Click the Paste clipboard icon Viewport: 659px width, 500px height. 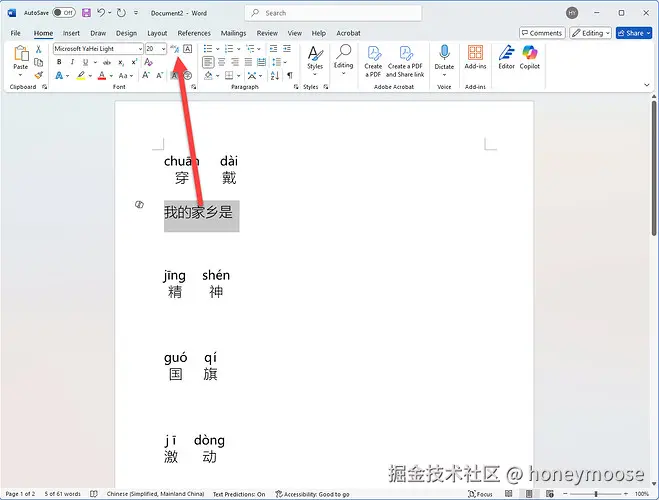[21, 54]
